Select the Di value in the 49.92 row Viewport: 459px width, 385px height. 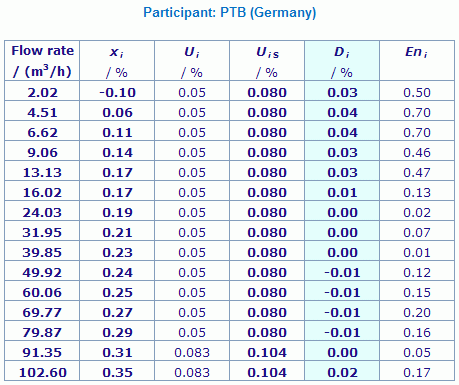[342, 271]
